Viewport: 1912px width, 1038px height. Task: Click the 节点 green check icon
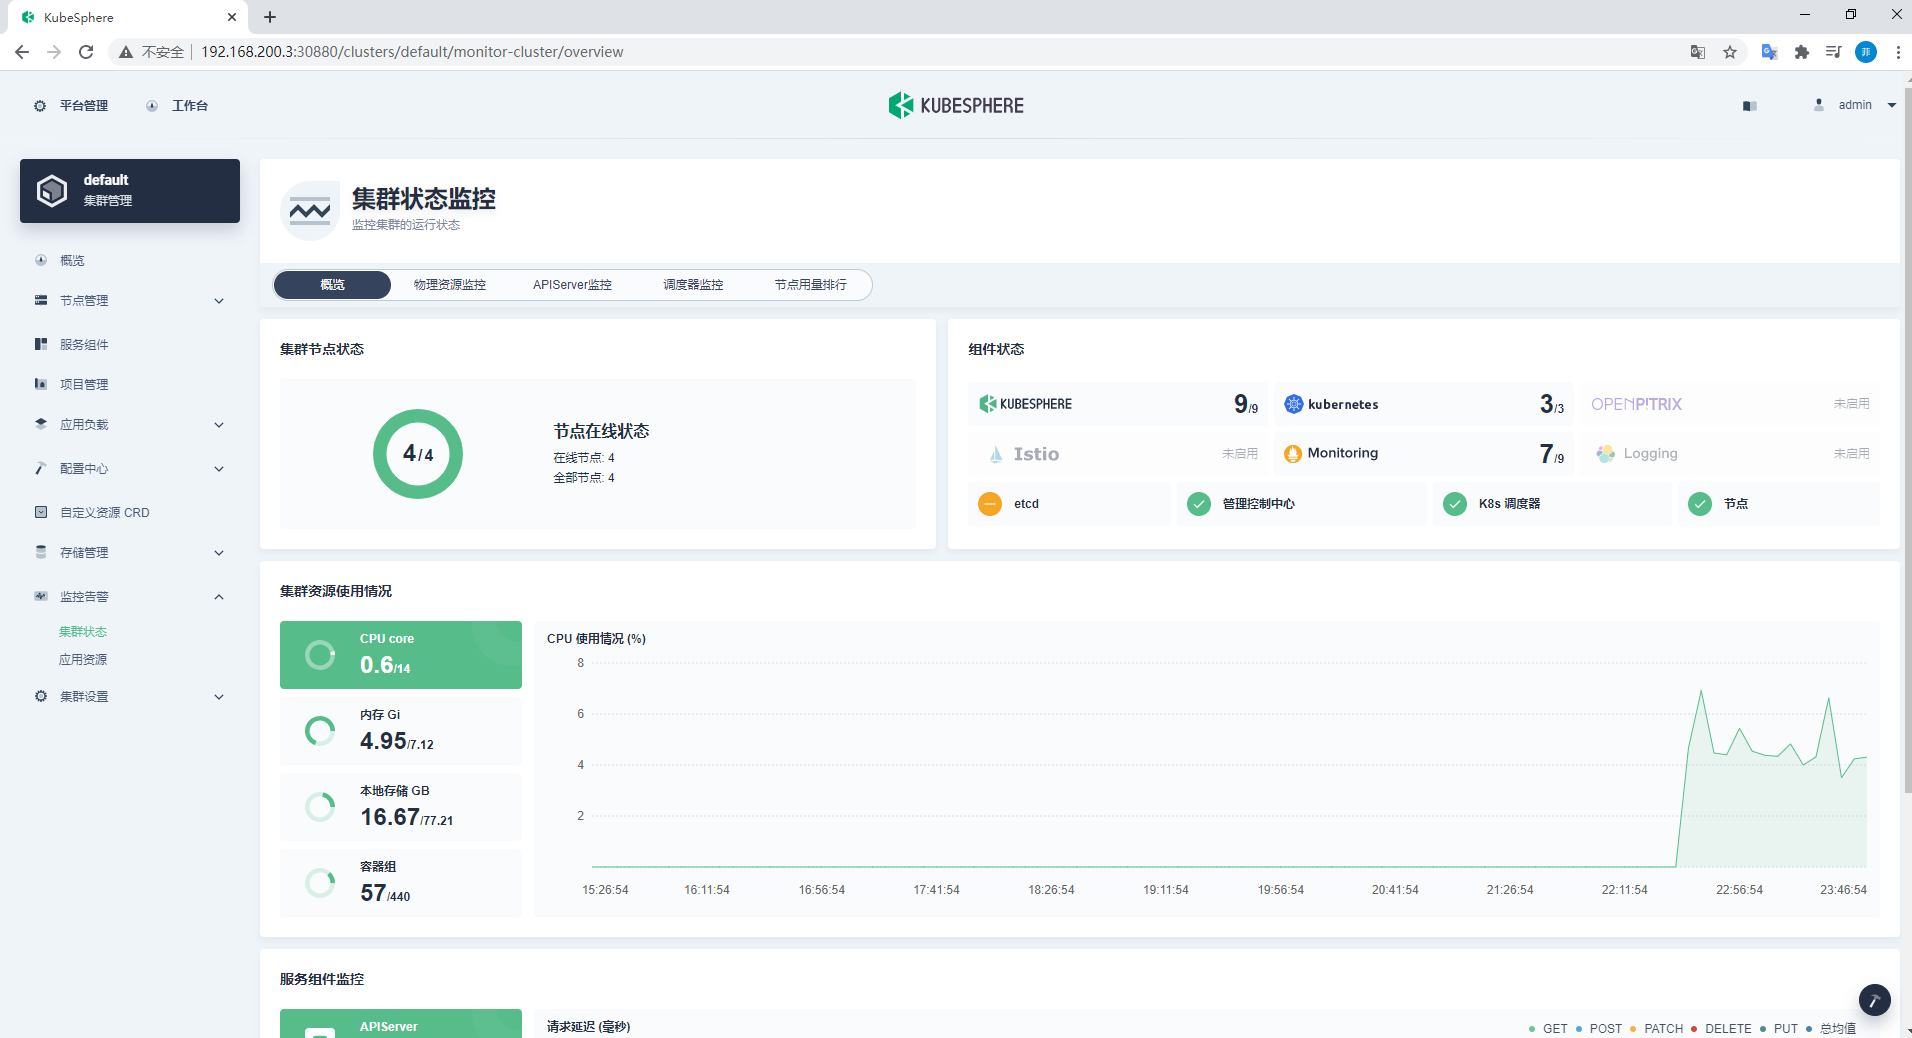click(x=1700, y=504)
